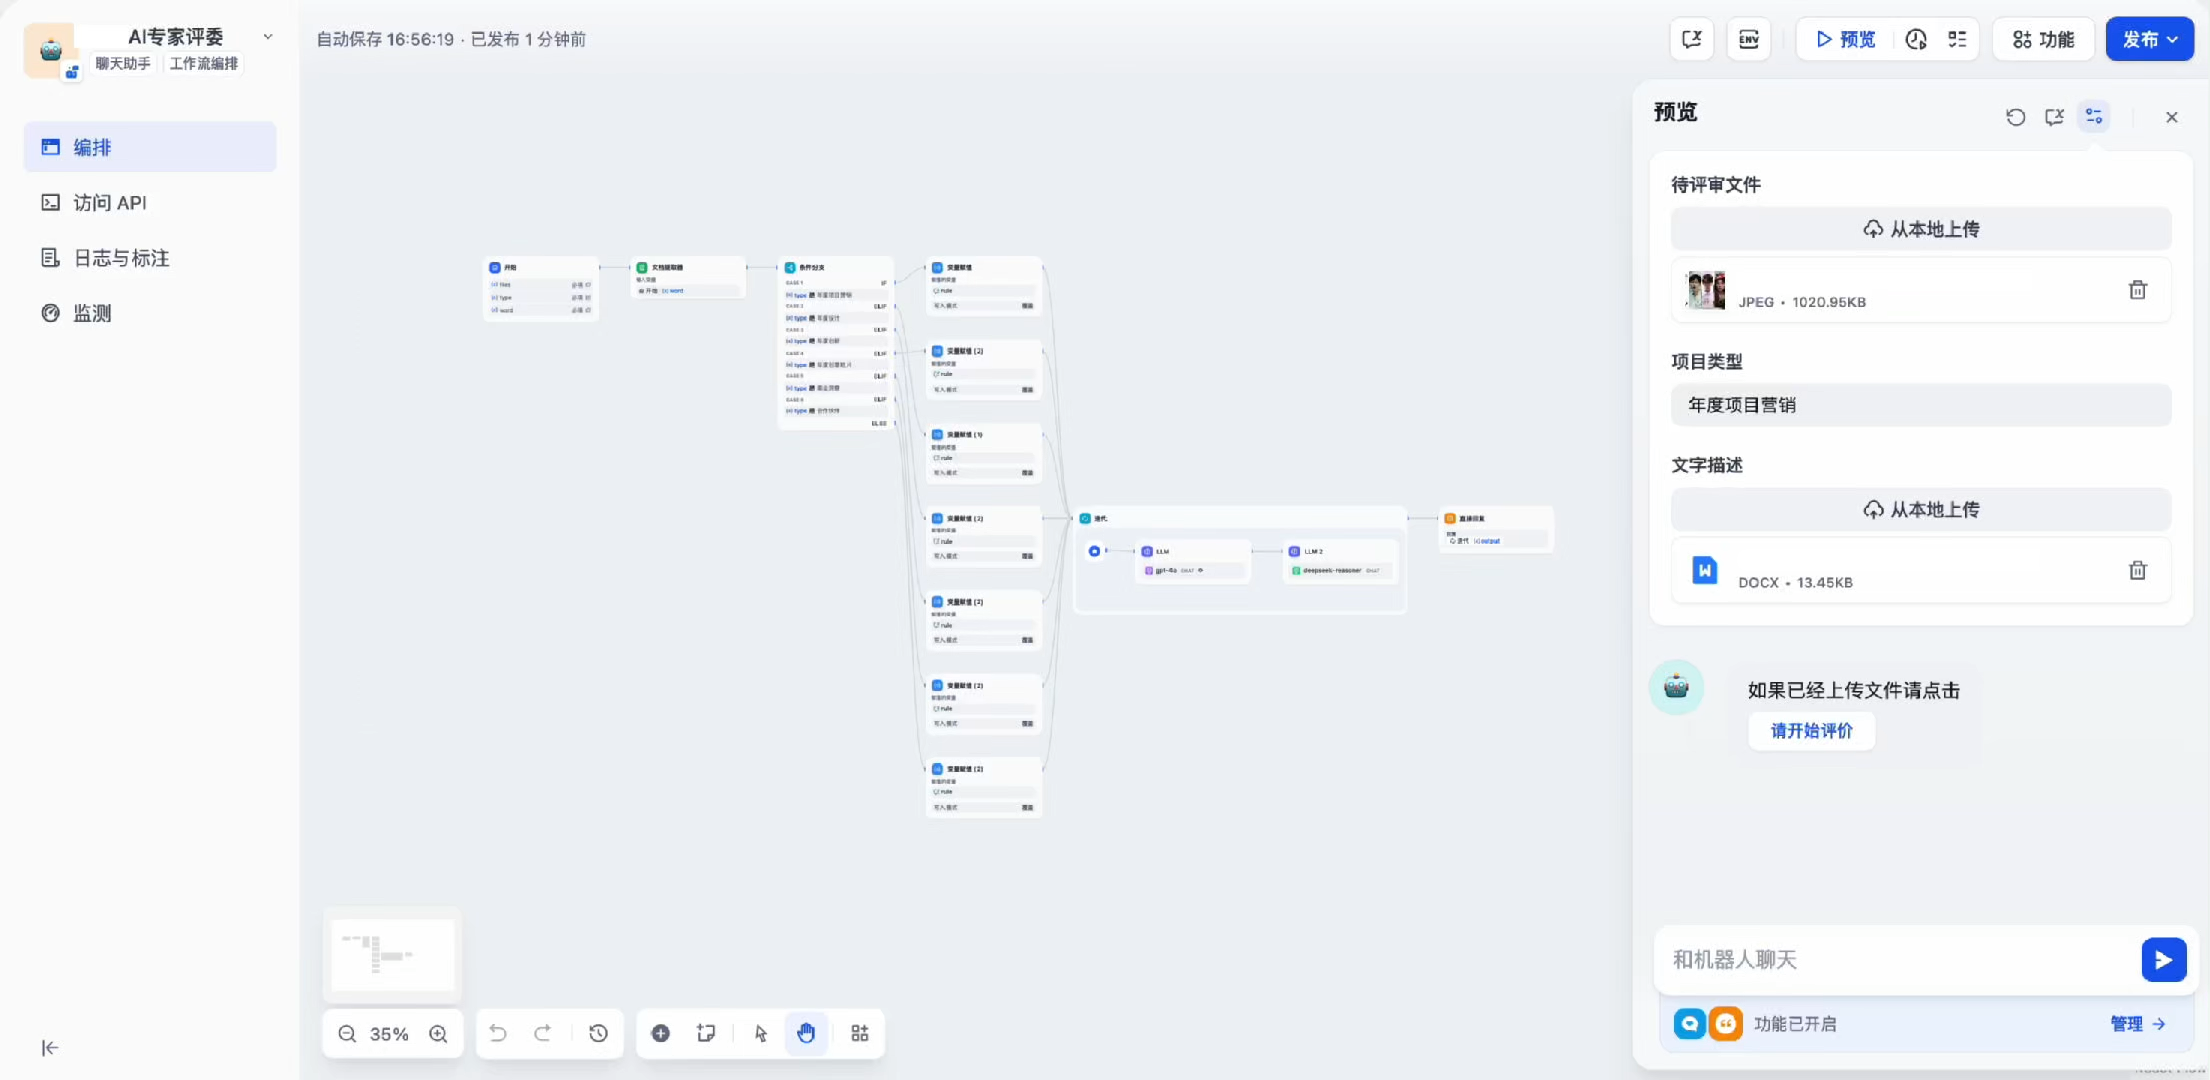Click the autosave status text 自动保存 16:56:19

[385, 39]
